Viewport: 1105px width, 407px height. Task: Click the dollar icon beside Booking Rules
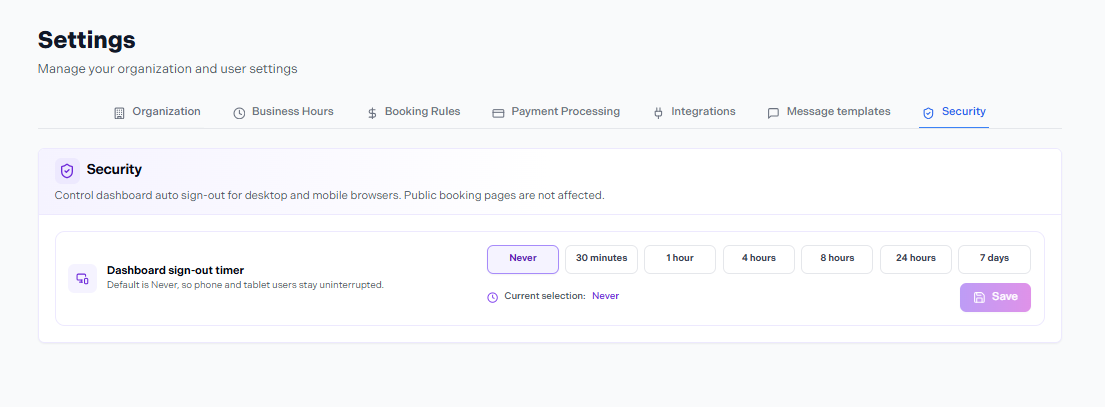click(x=372, y=113)
